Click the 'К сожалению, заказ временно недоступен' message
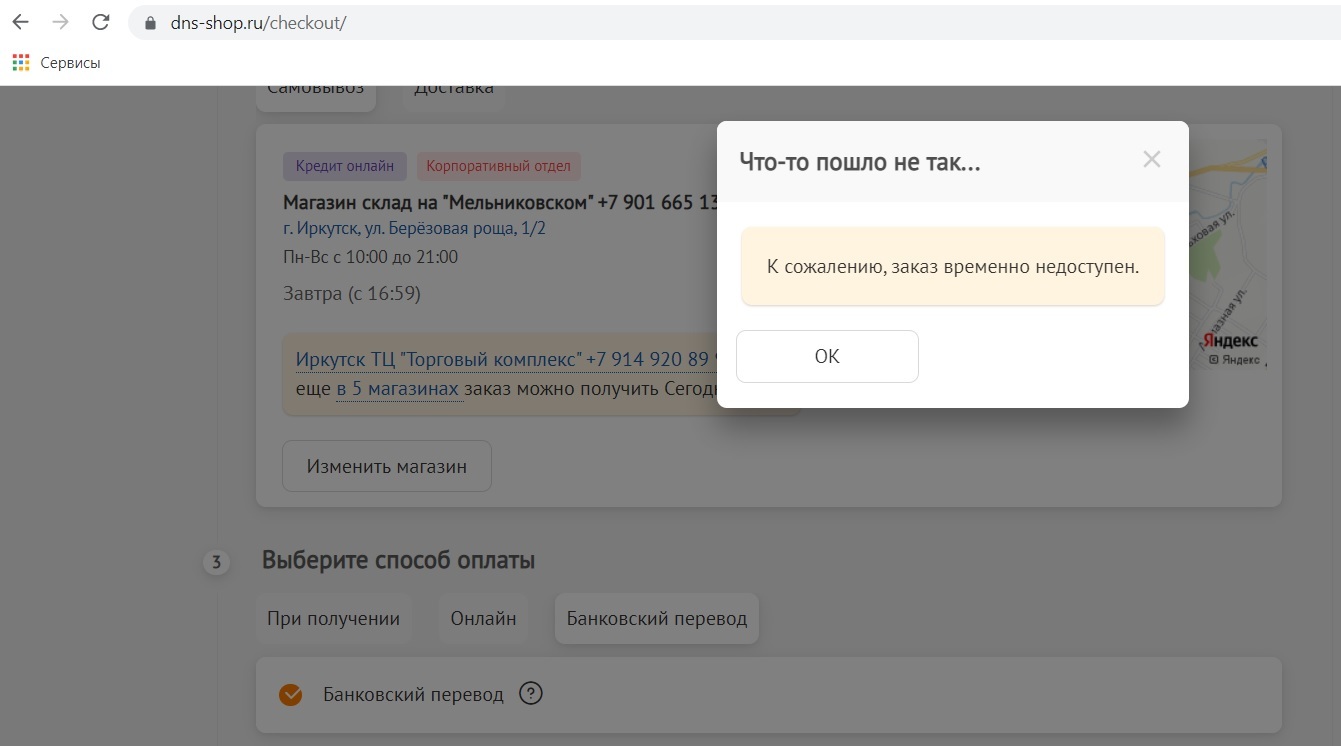This screenshot has width=1341, height=746. (953, 267)
